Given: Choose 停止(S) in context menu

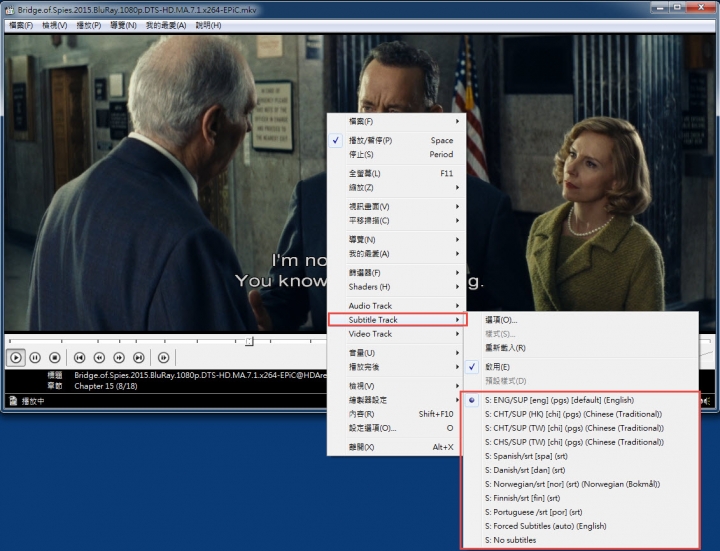Looking at the screenshot, I should coord(397,155).
